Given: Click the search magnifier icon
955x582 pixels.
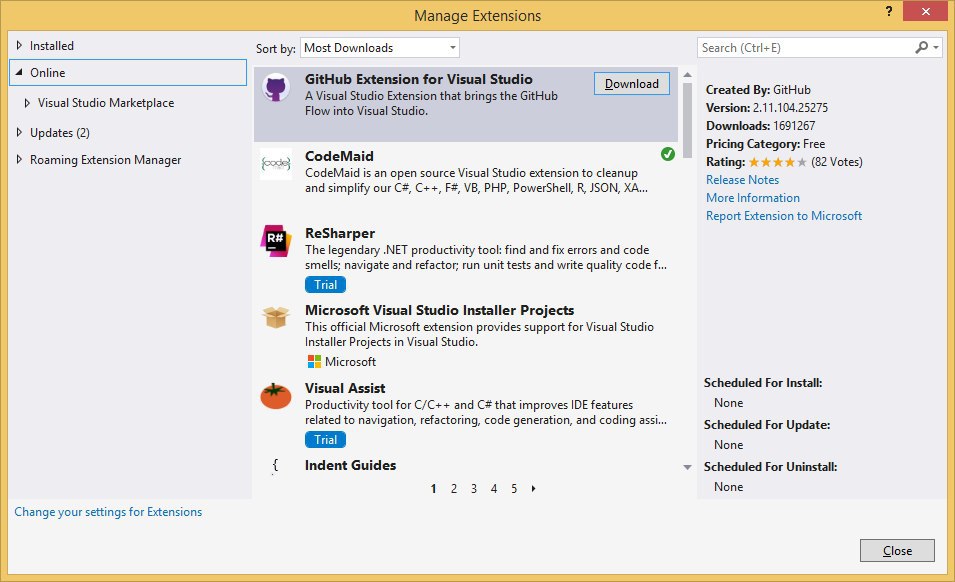Looking at the screenshot, I should coord(922,47).
